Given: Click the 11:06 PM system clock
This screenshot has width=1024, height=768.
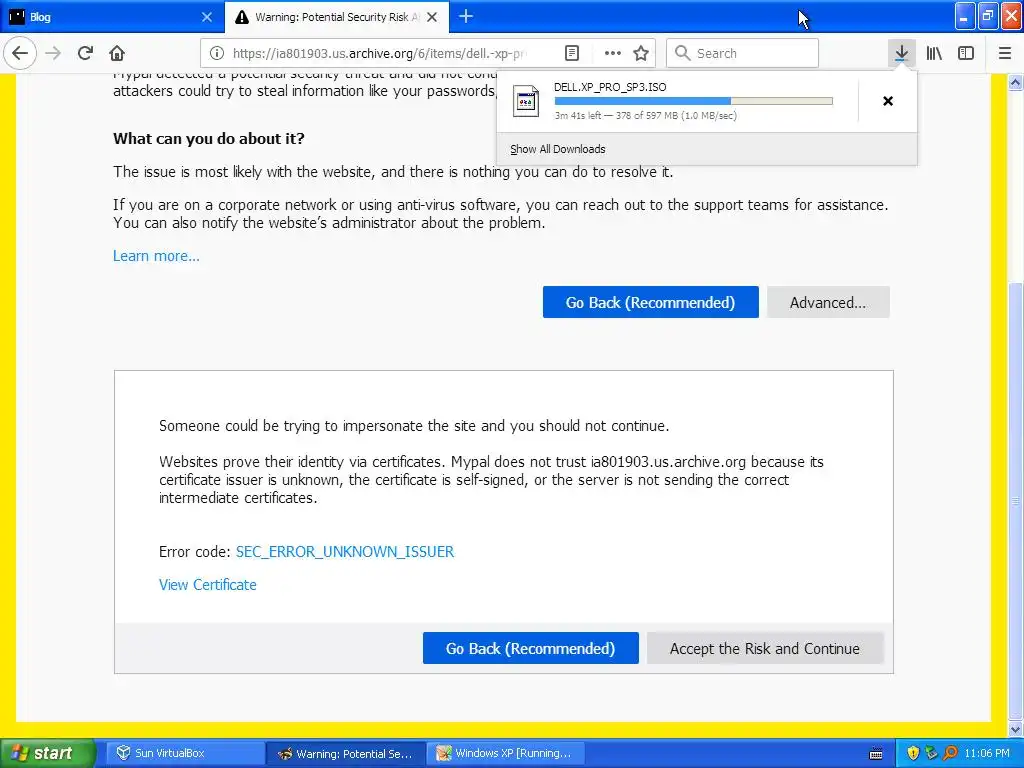Looking at the screenshot, I should [x=986, y=753].
